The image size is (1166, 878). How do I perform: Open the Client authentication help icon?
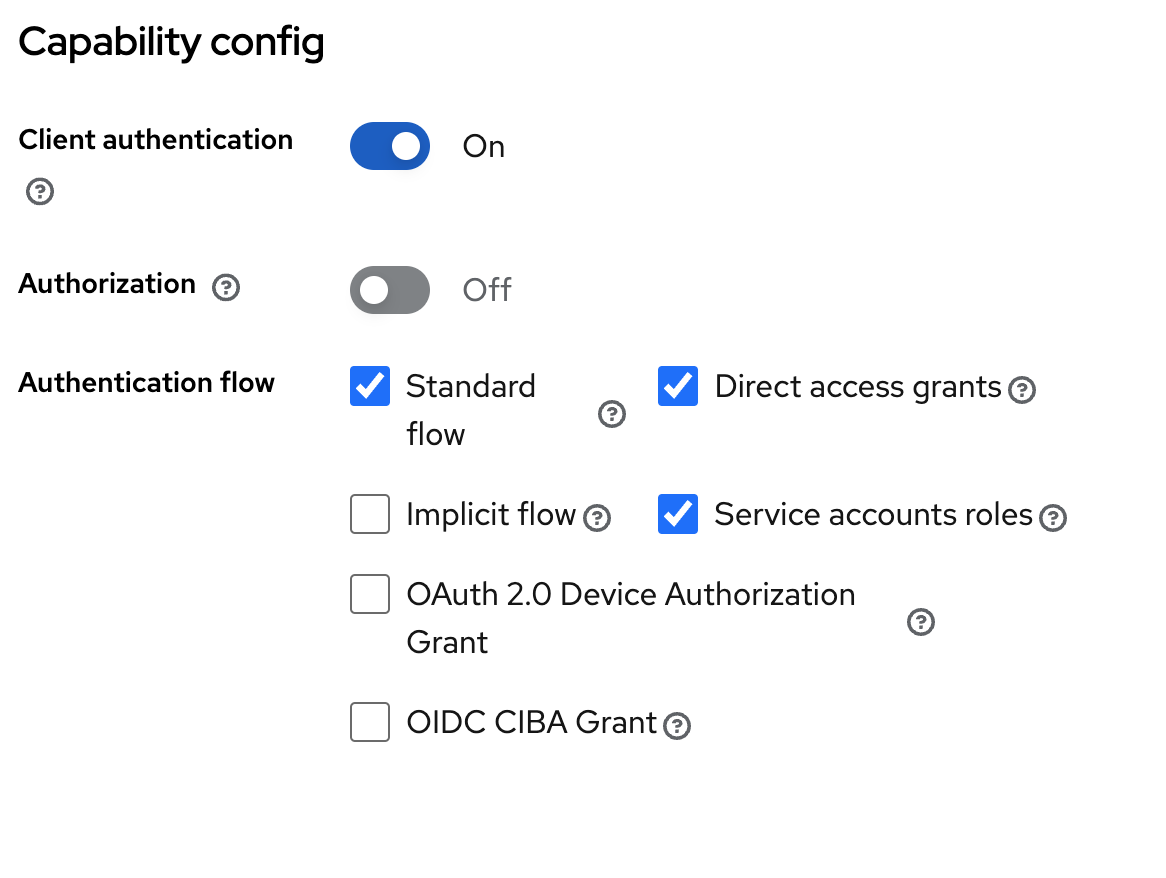[39, 191]
